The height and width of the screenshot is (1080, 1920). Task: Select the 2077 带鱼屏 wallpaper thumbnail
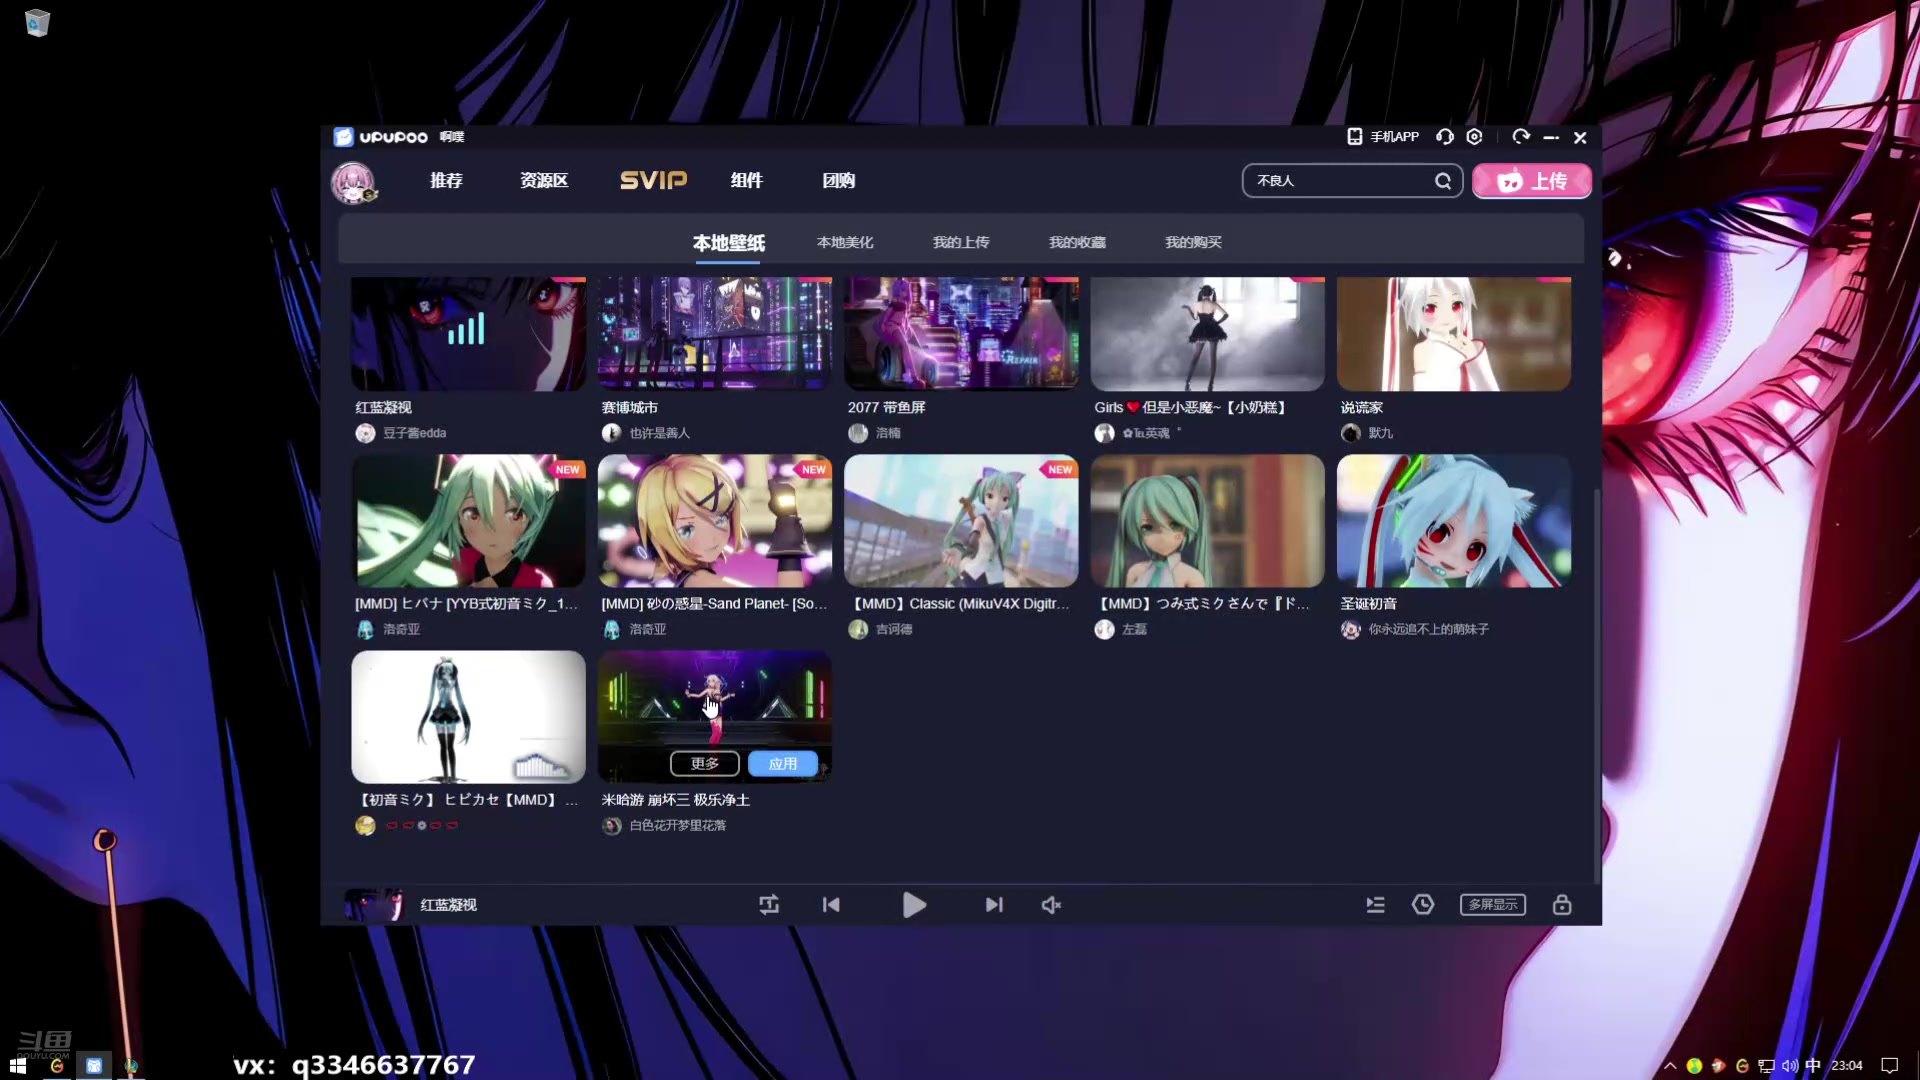coord(961,334)
